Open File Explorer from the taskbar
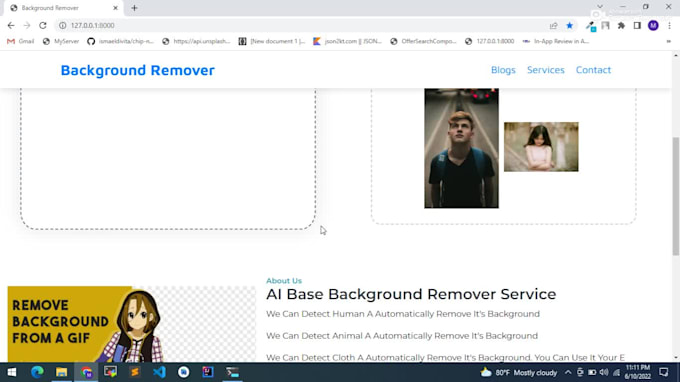Viewport: 680px width, 382px height. click(62, 372)
